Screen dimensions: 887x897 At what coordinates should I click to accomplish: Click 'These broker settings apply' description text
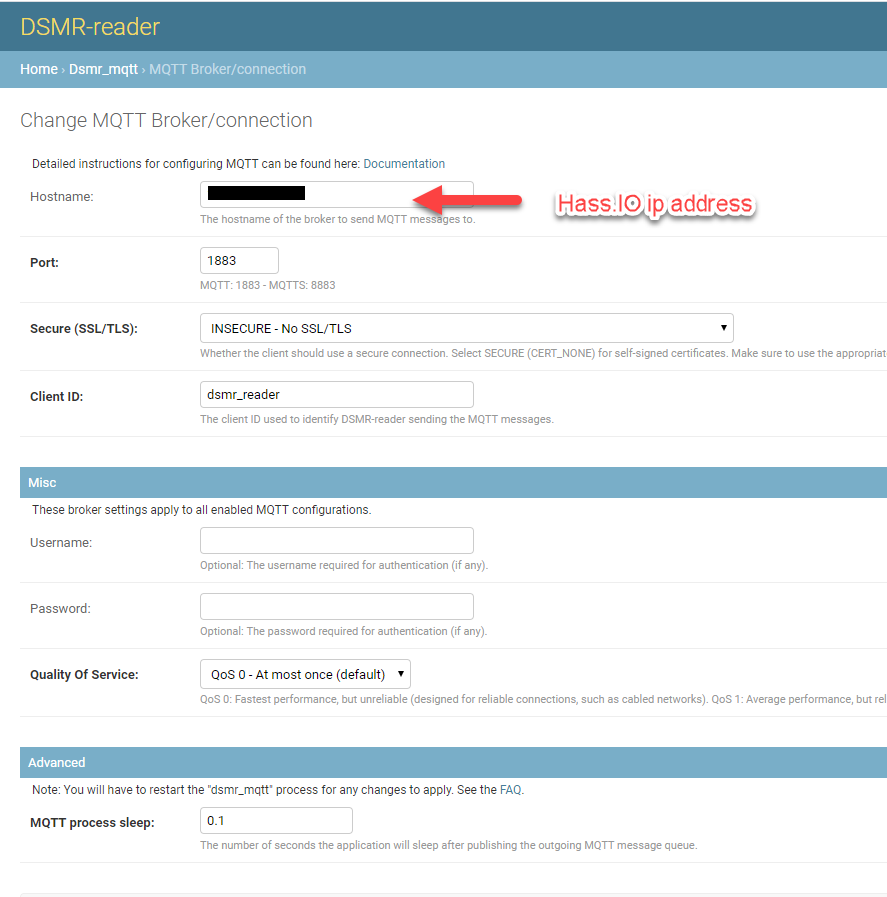[x=202, y=510]
